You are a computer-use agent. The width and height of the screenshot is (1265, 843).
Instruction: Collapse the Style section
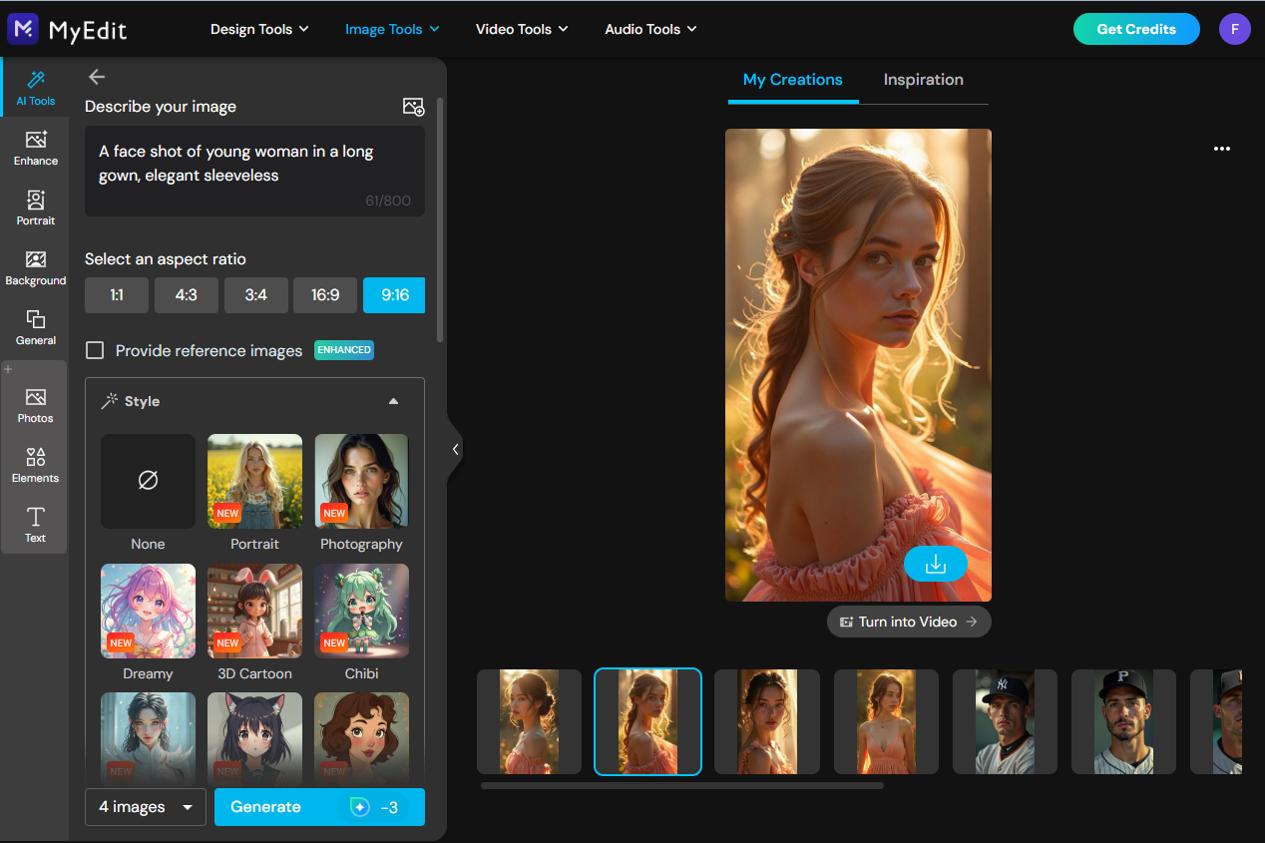pos(393,400)
